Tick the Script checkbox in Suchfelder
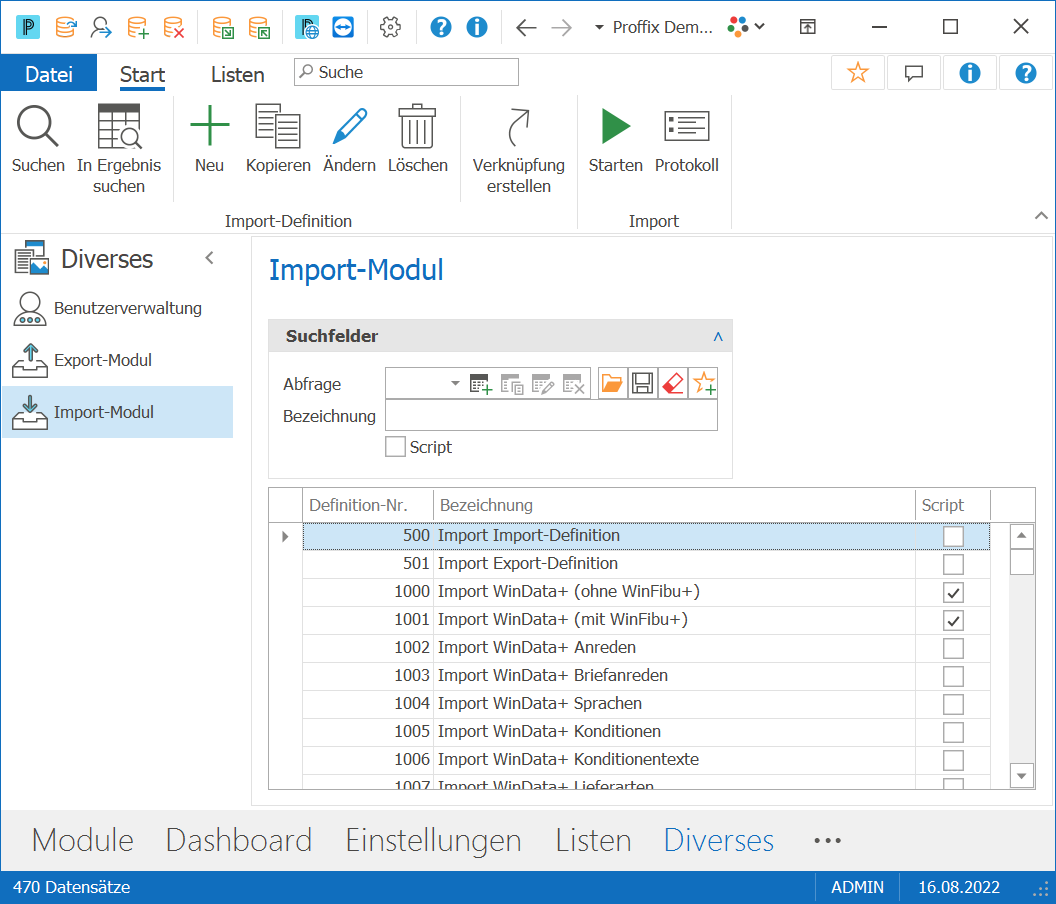The width and height of the screenshot is (1056, 904). (x=395, y=447)
